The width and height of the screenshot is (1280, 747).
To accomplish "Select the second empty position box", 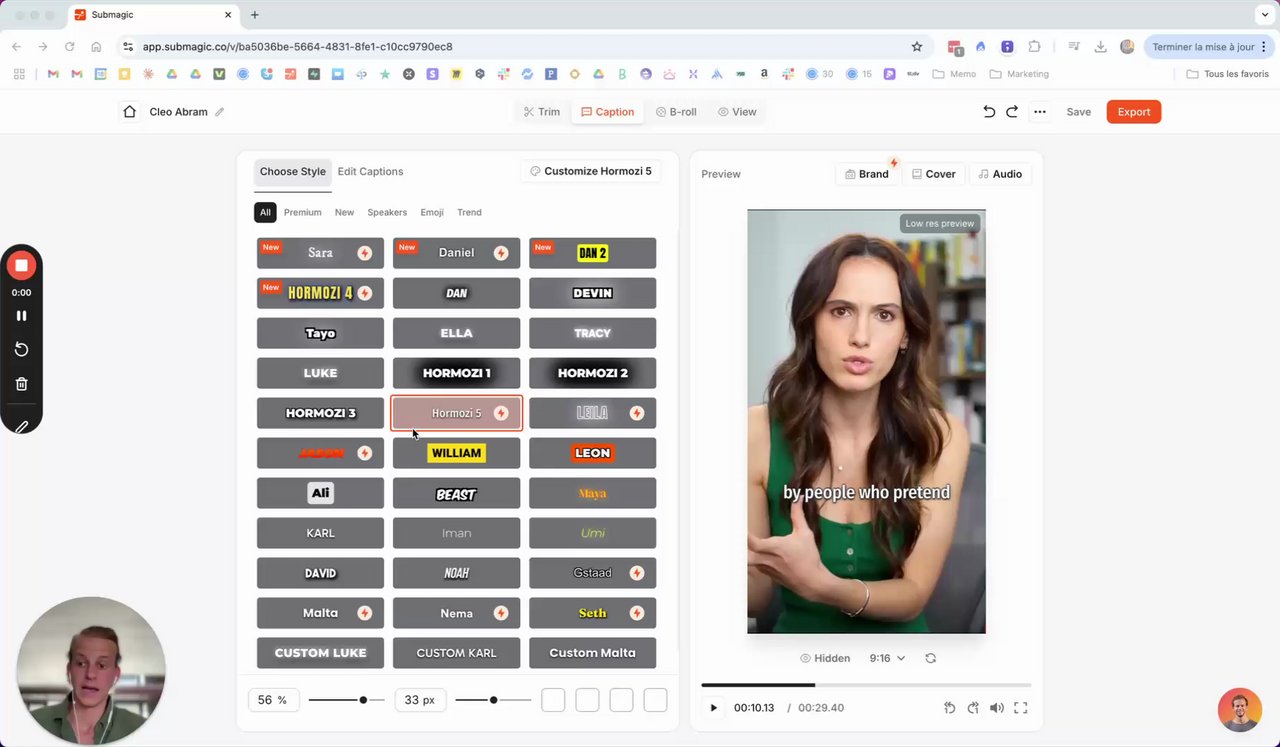I will click(x=587, y=700).
